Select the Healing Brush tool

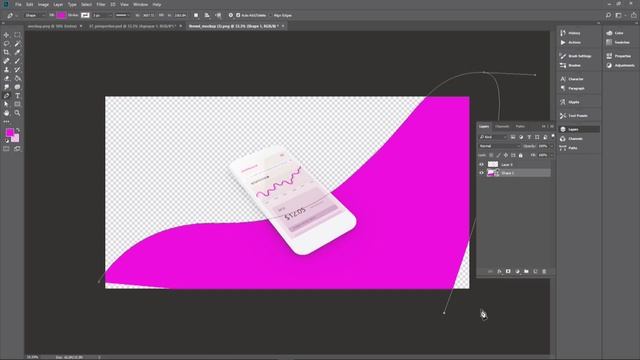(x=7, y=61)
